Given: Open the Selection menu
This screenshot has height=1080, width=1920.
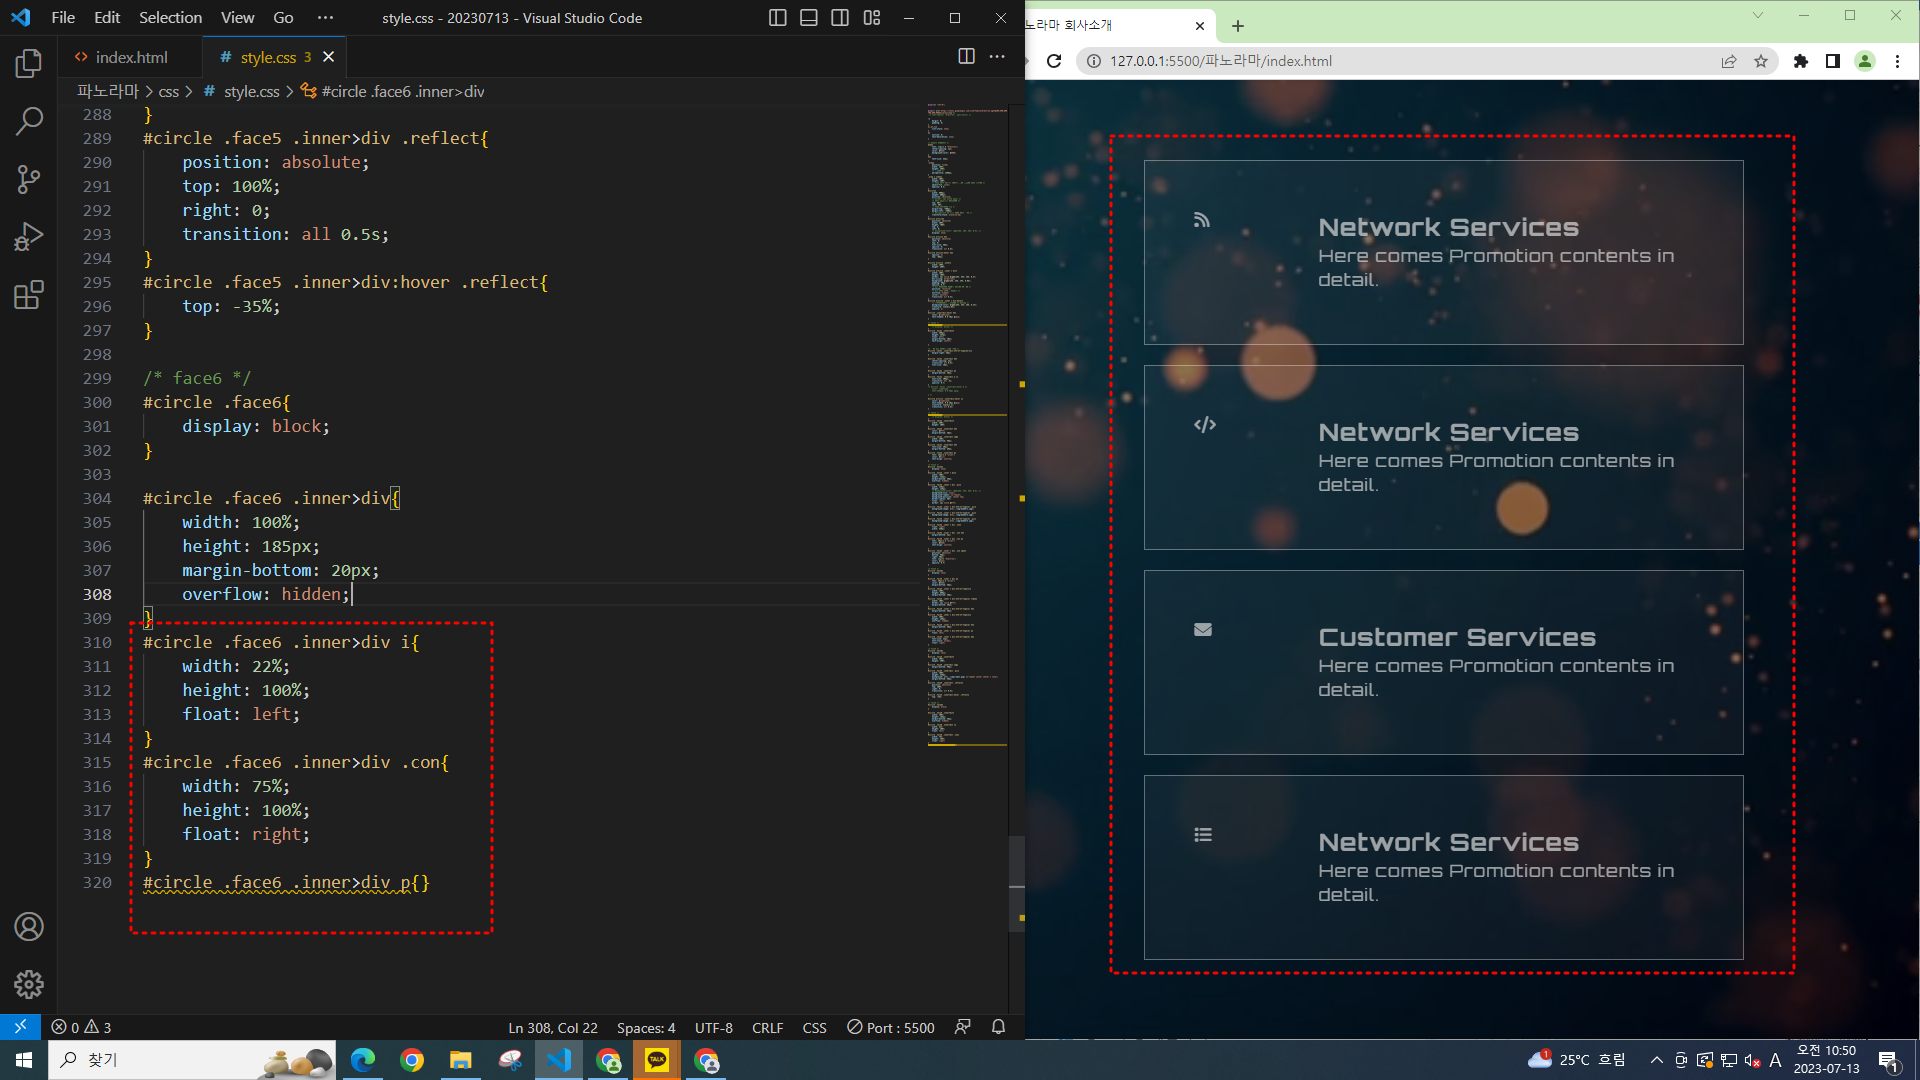Looking at the screenshot, I should point(170,18).
